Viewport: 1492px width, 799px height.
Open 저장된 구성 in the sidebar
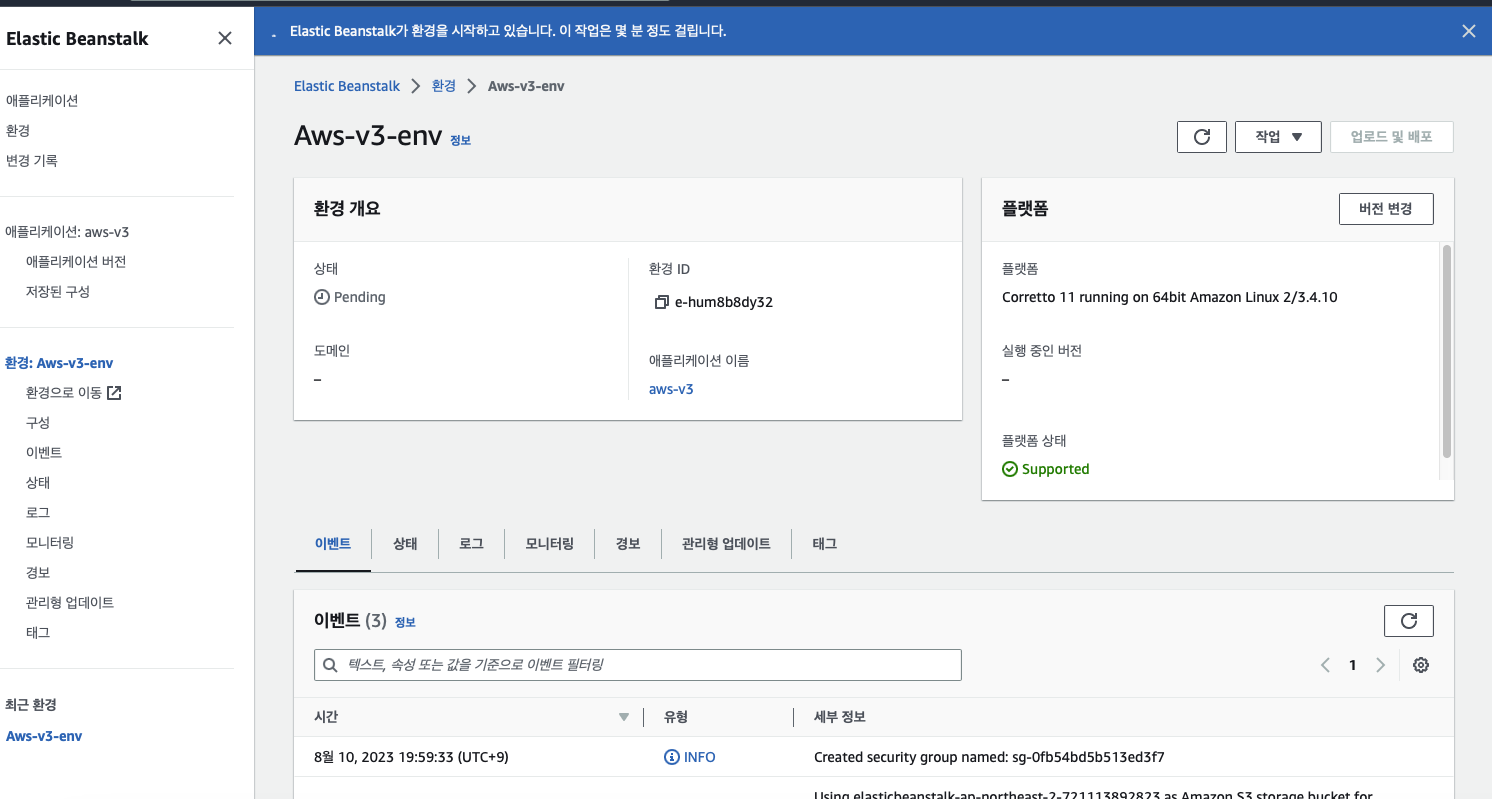tap(58, 292)
